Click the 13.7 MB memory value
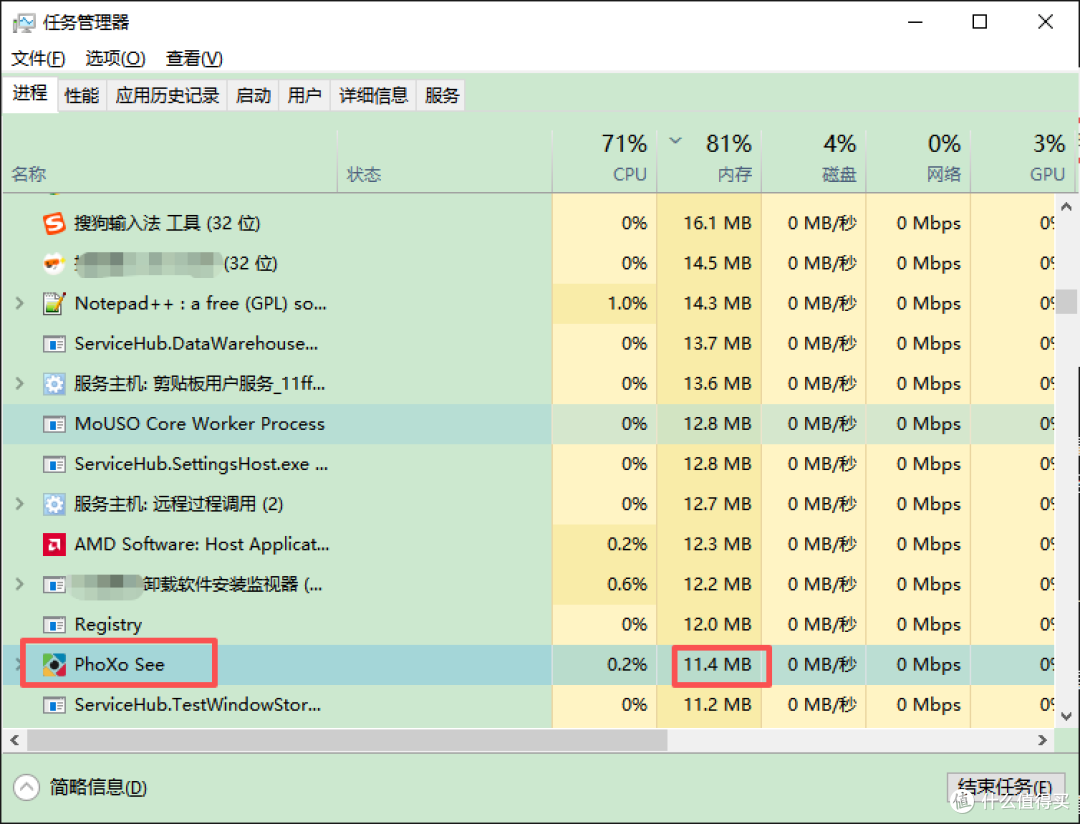Viewport: 1080px width, 824px height. 717,344
